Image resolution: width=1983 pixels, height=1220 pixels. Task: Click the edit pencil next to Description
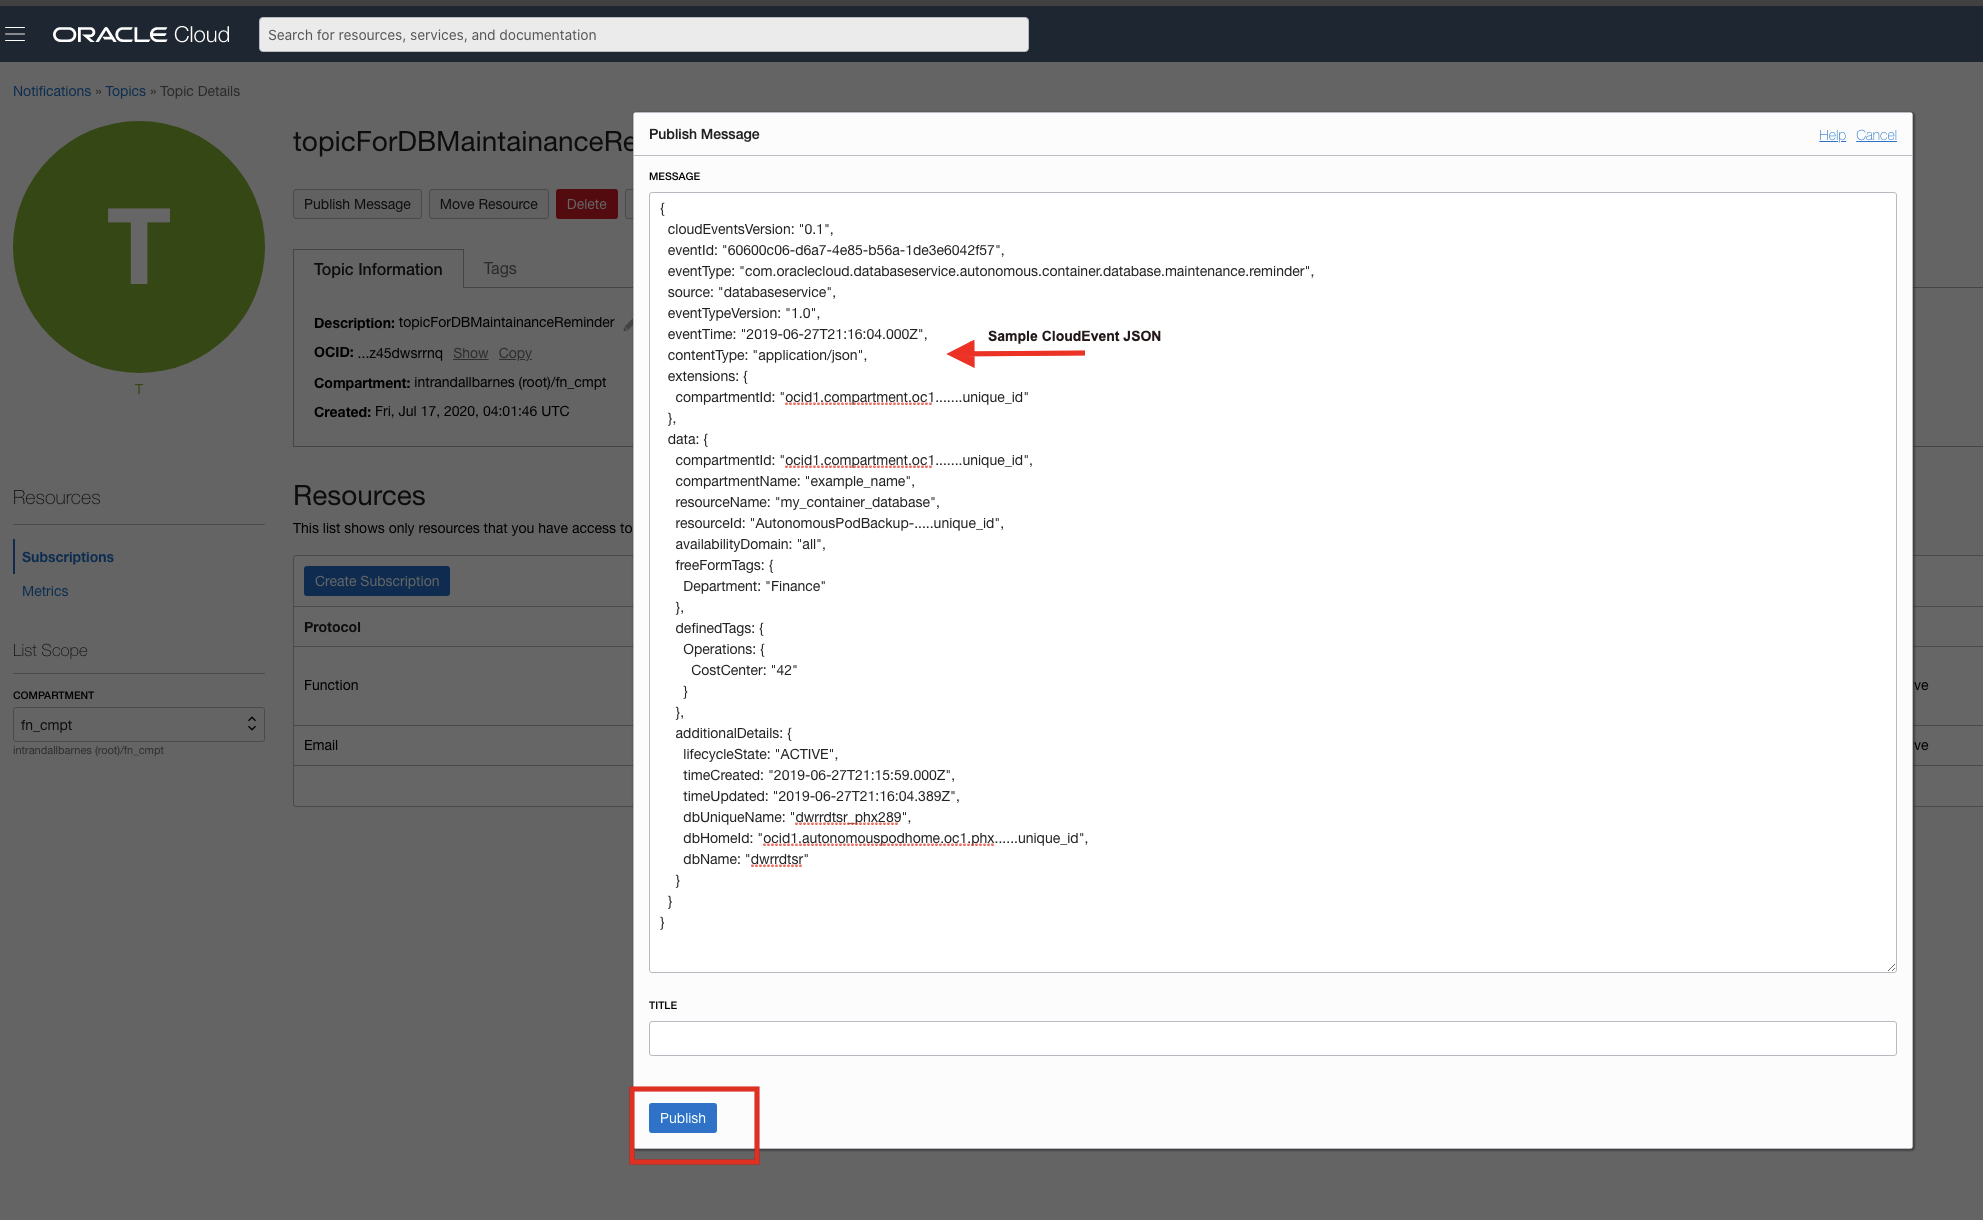point(627,324)
